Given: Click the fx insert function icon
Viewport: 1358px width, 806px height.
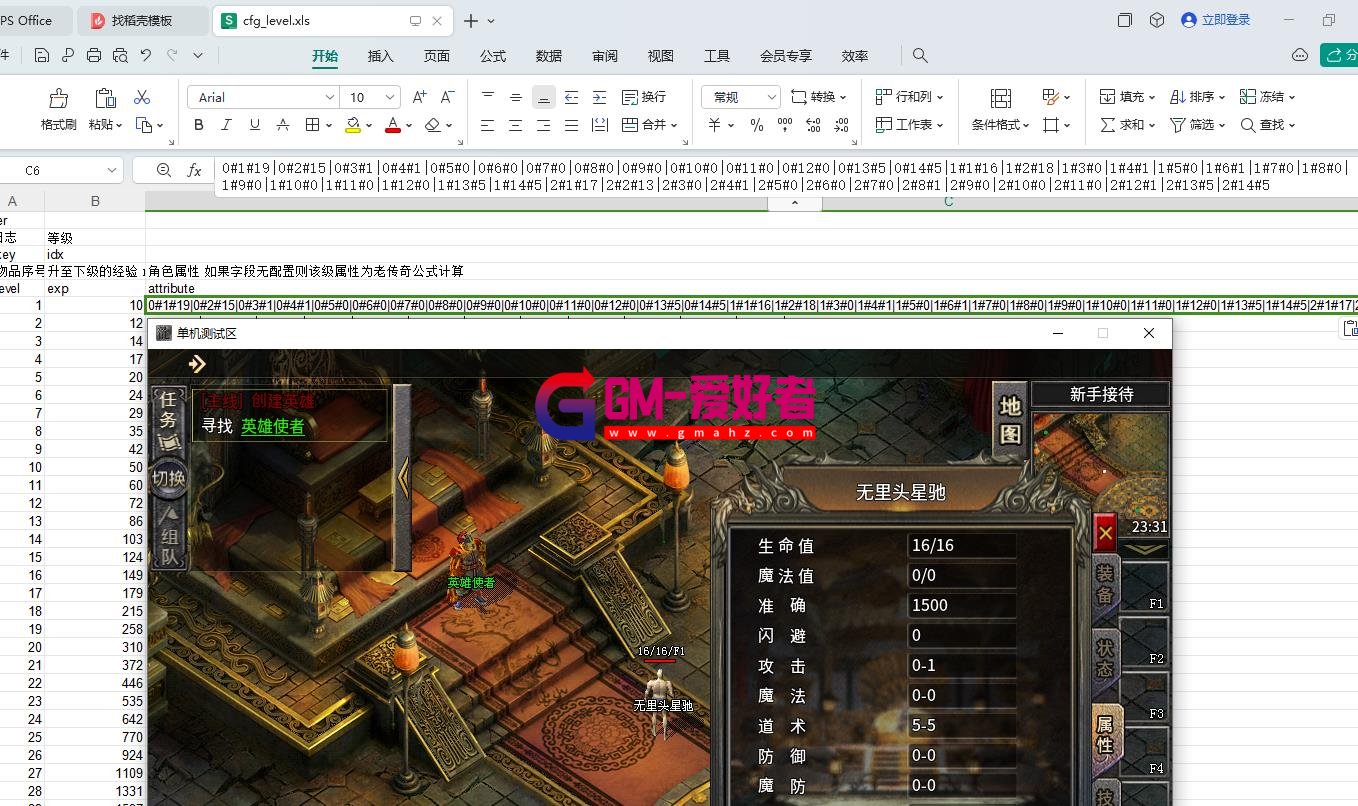Looking at the screenshot, I should coord(195,171).
